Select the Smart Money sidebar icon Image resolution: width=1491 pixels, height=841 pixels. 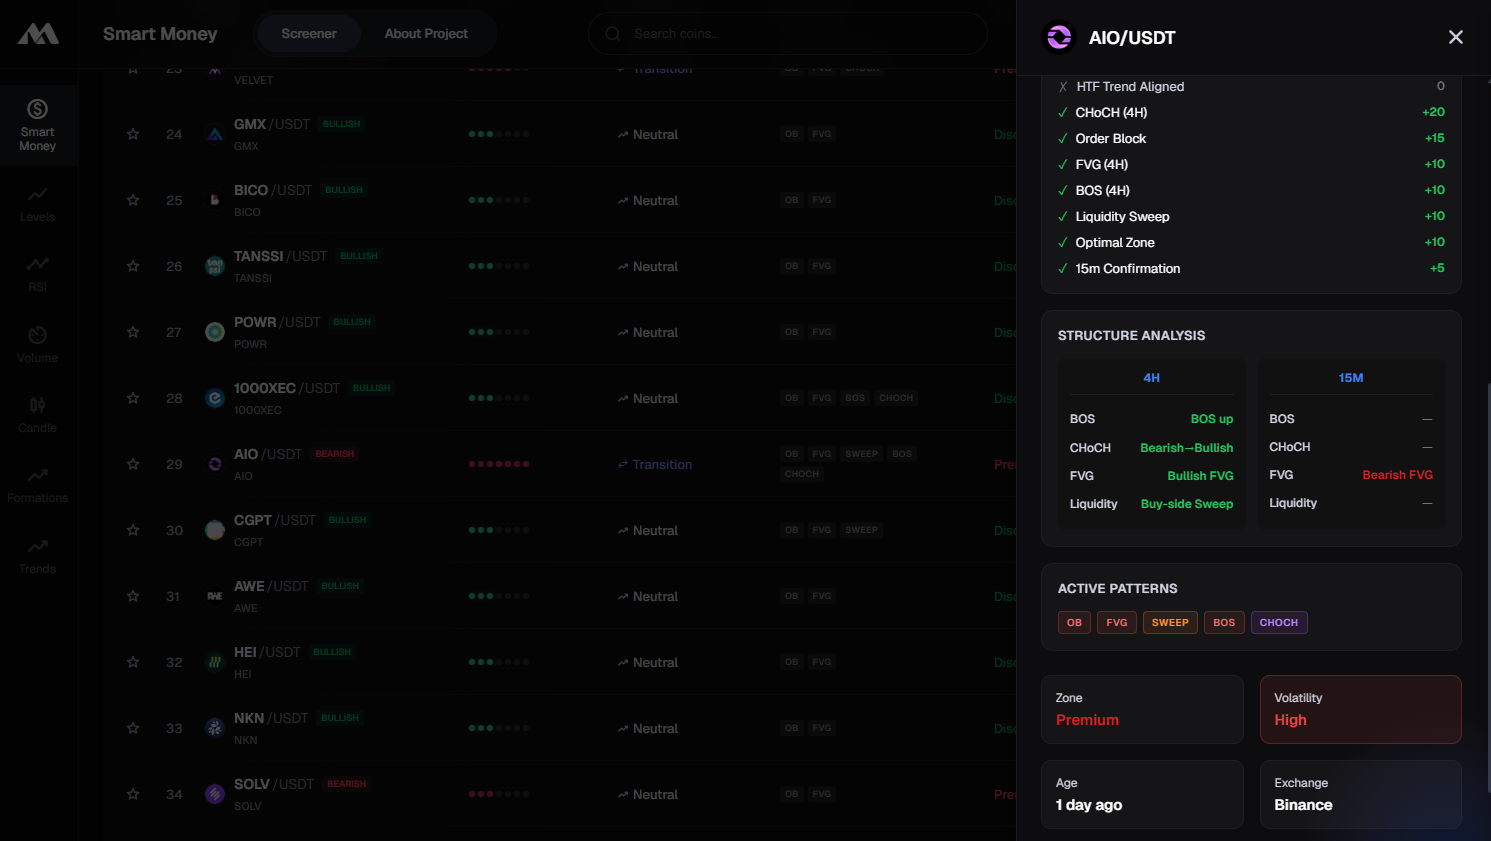[38, 125]
